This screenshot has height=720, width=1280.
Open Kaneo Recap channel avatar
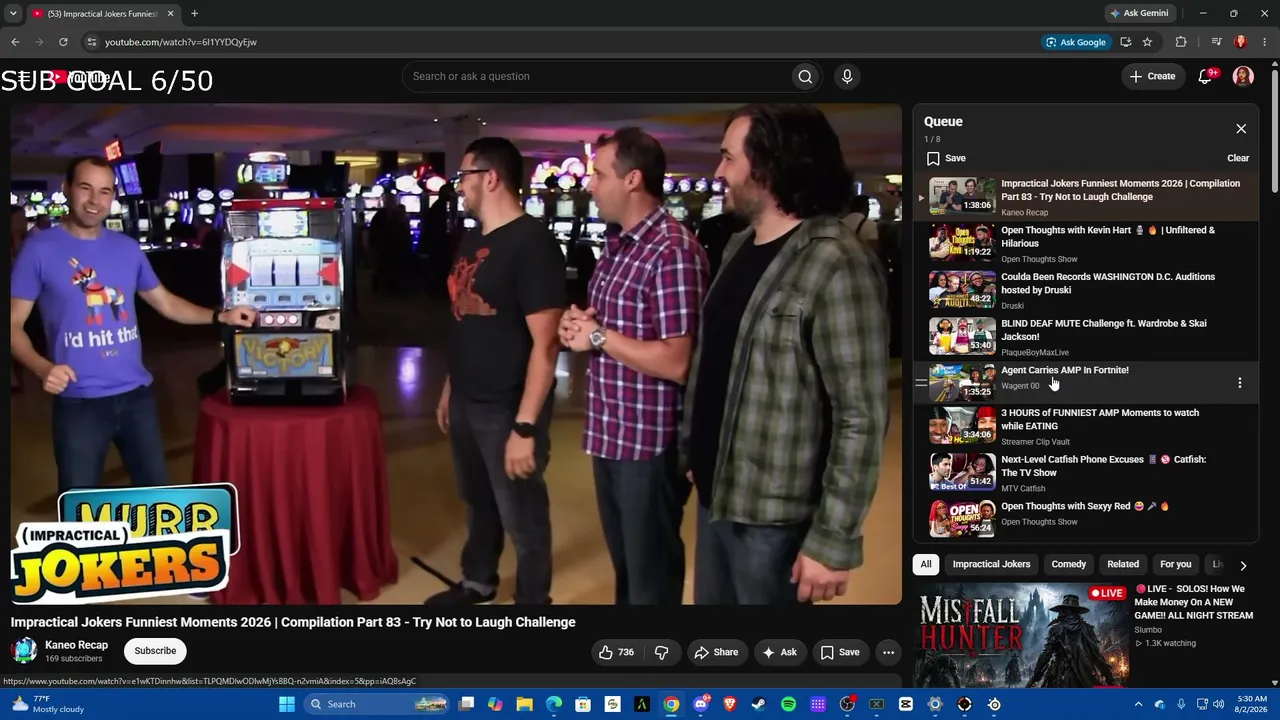click(x=24, y=651)
